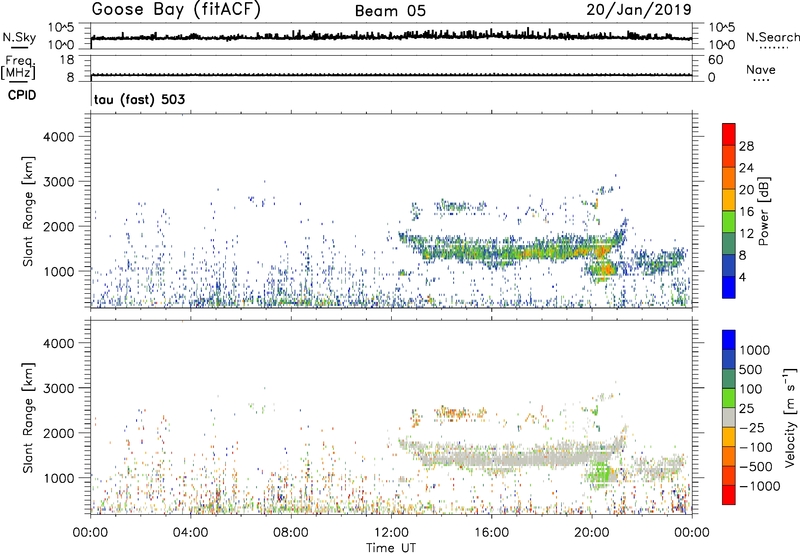Click the 'Power [dB]' color bar label
Image resolution: width=800 pixels, height=554 pixels.
click(x=763, y=211)
